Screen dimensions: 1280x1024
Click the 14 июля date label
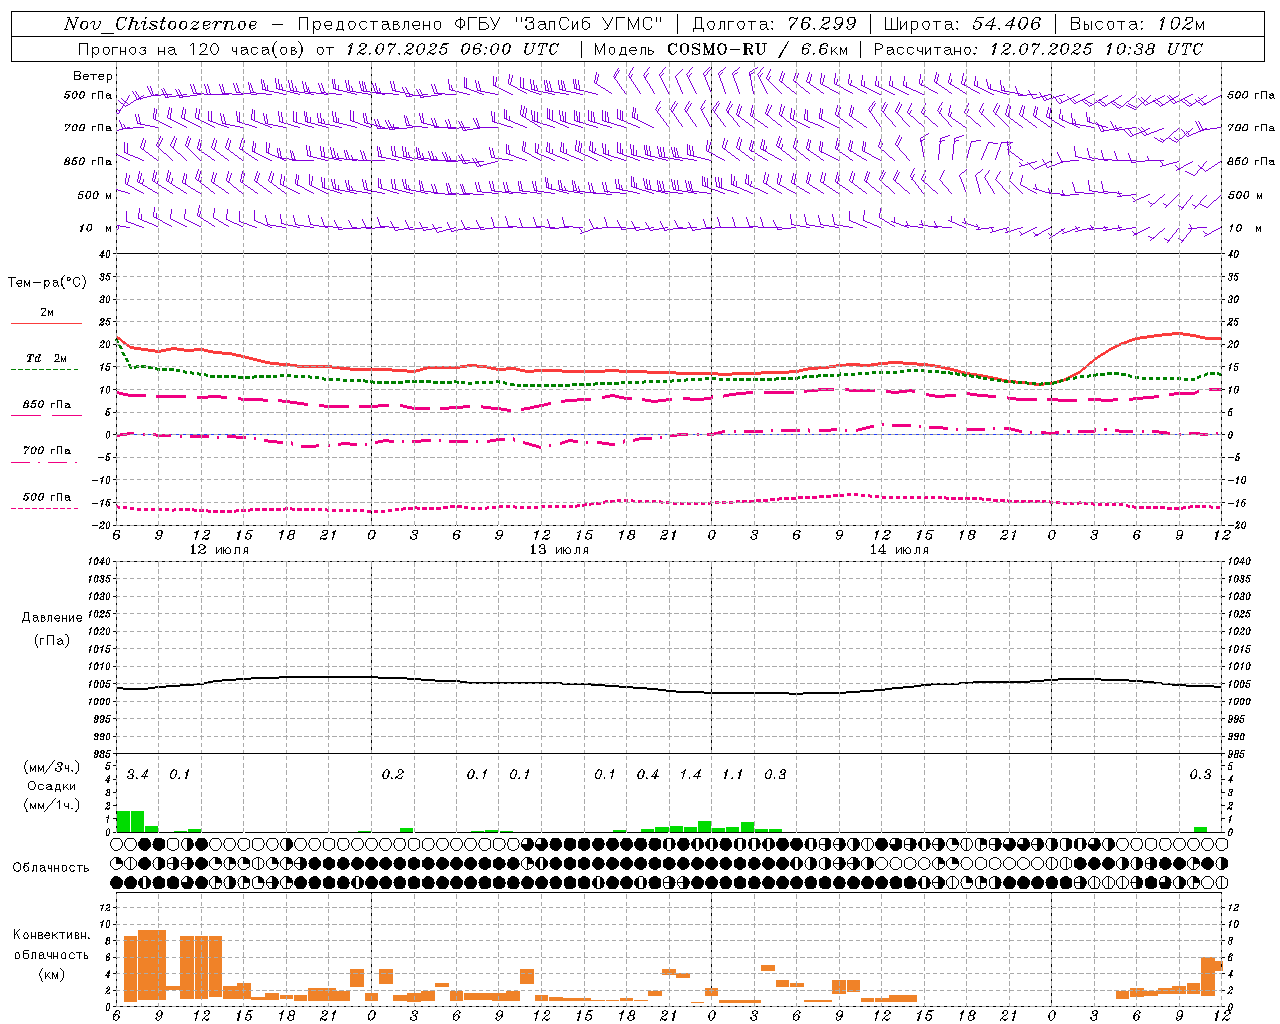pyautogui.click(x=899, y=550)
